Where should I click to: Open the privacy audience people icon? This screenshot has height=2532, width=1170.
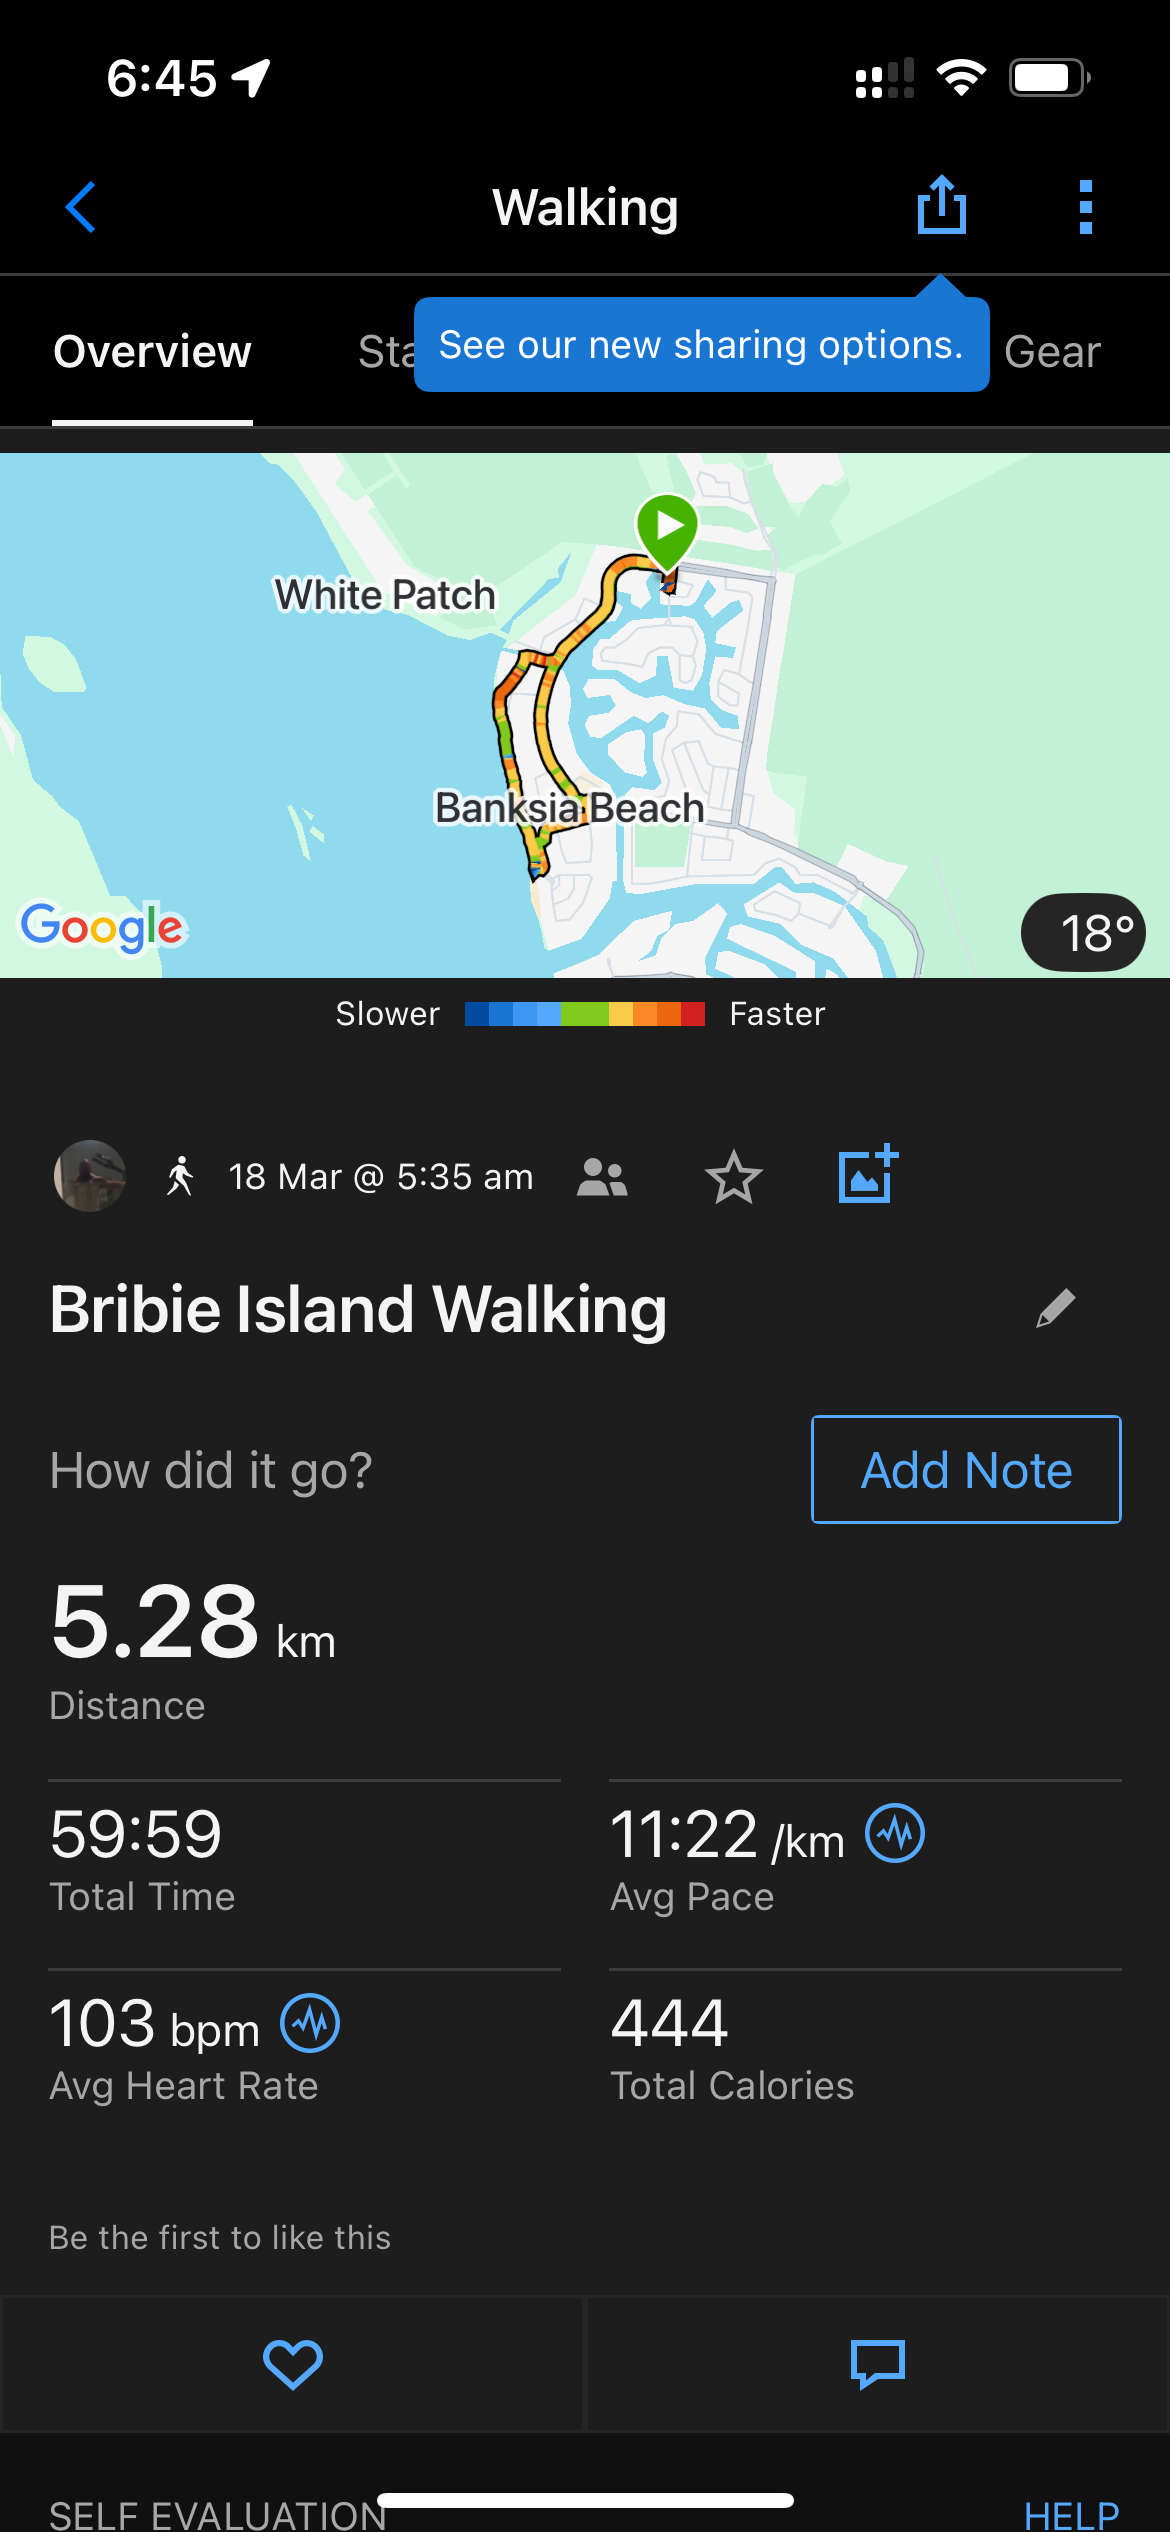602,1177
